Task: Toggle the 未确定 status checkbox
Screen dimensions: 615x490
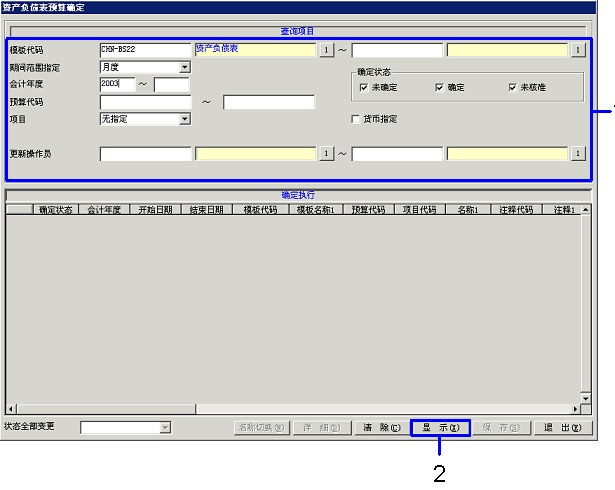Action: click(364, 88)
